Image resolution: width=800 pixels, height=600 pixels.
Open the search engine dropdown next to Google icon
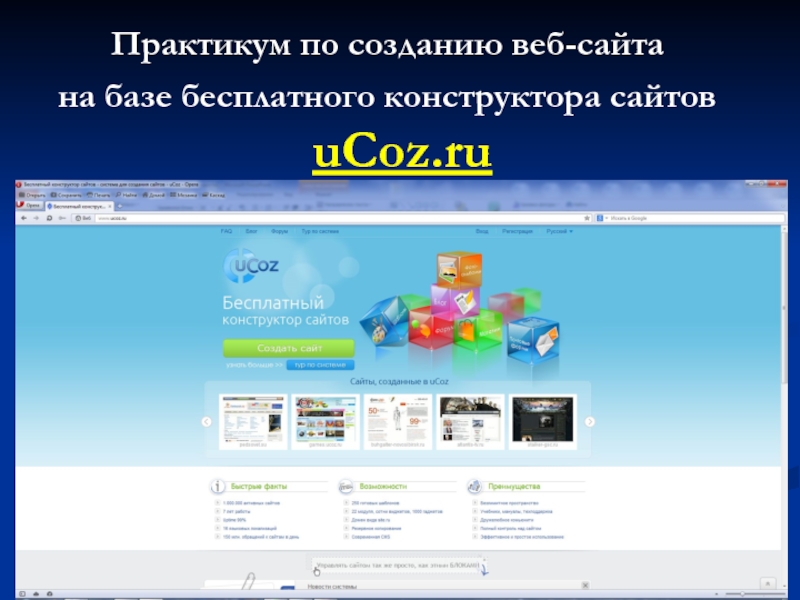pyautogui.click(x=607, y=218)
